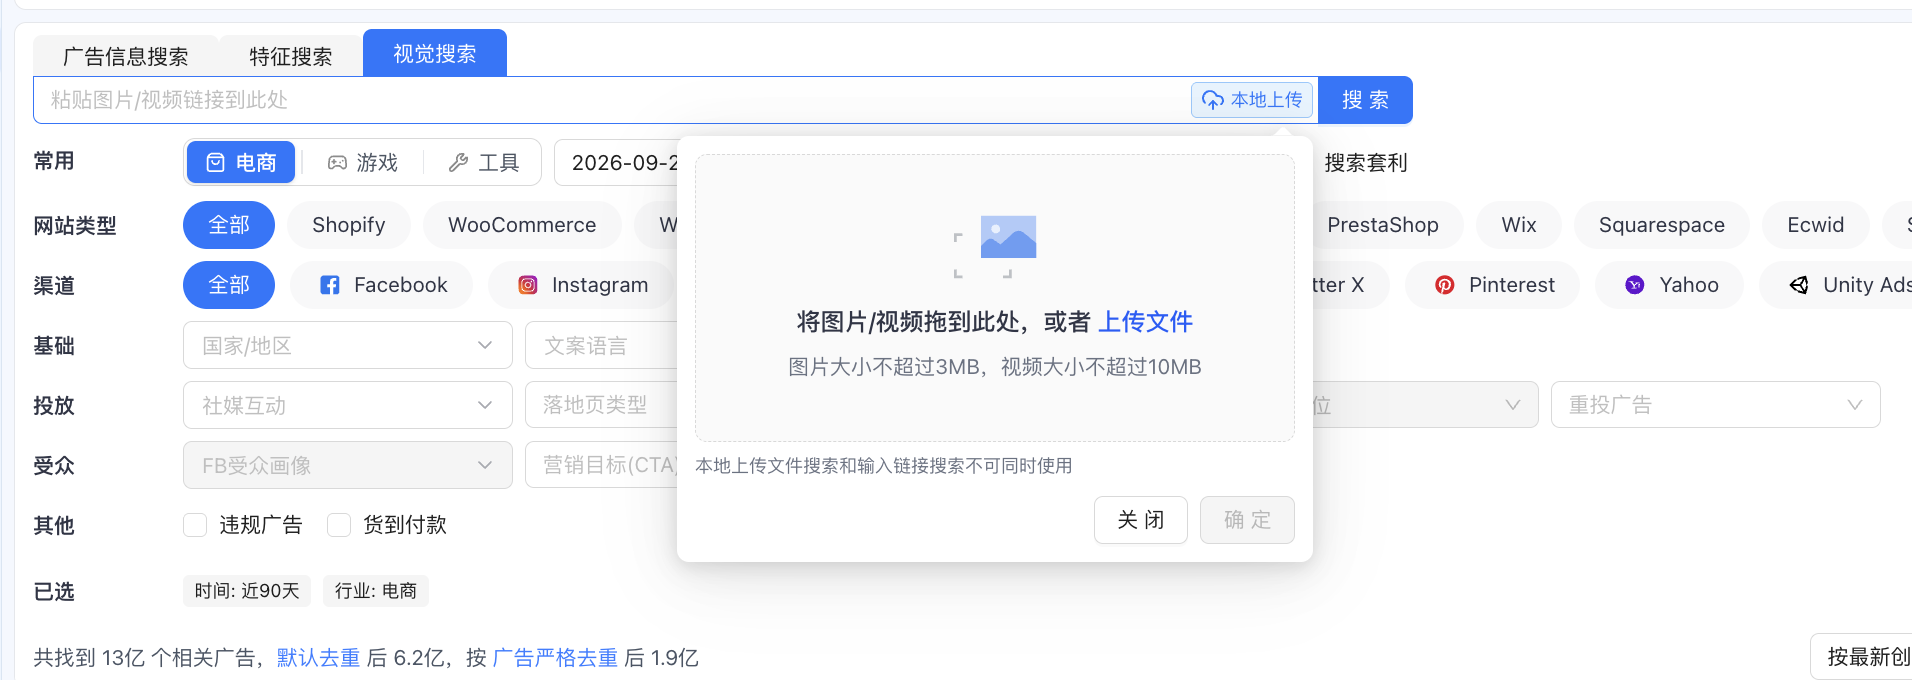Open the 社媒互动 dropdown
This screenshot has height=680, width=1912.
[348, 405]
